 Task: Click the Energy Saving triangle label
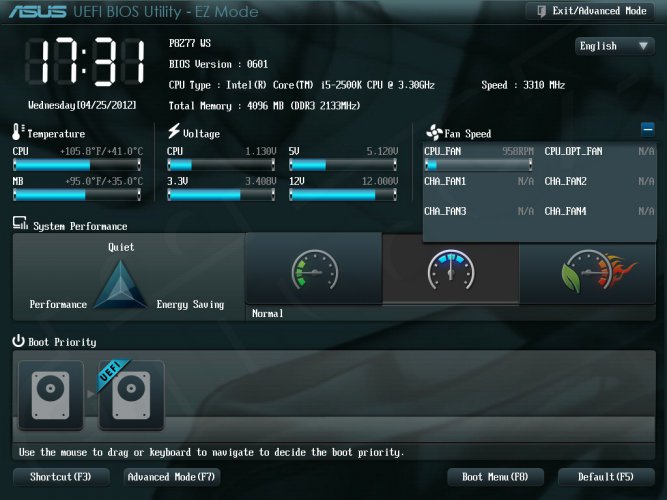[190, 305]
